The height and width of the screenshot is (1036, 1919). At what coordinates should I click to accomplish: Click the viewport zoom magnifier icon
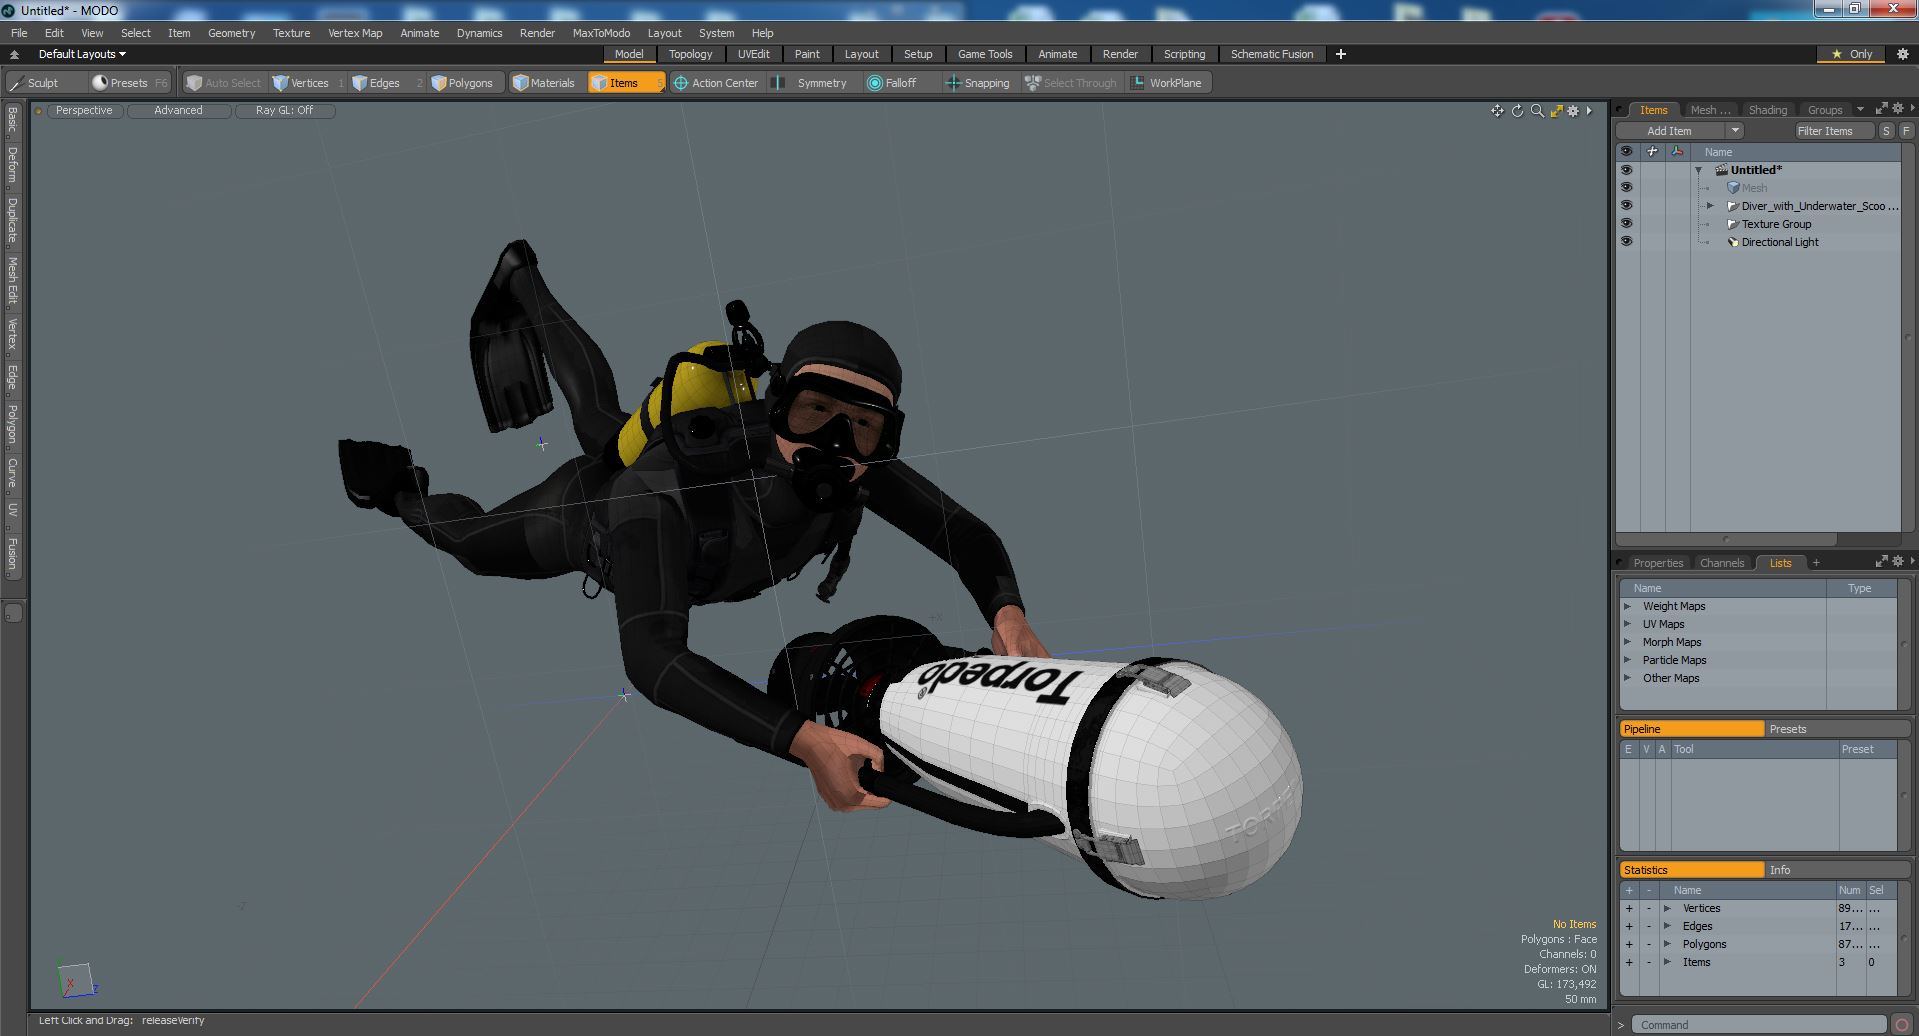point(1537,111)
